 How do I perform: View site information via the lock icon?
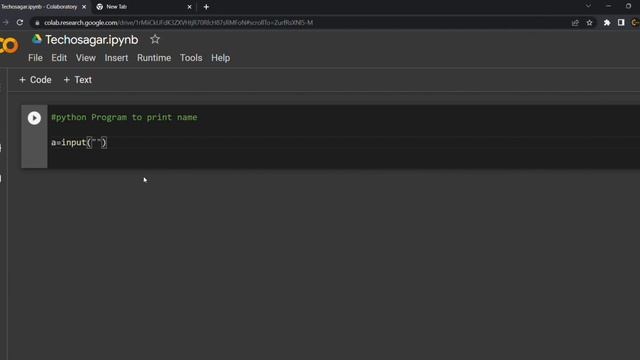(x=37, y=23)
